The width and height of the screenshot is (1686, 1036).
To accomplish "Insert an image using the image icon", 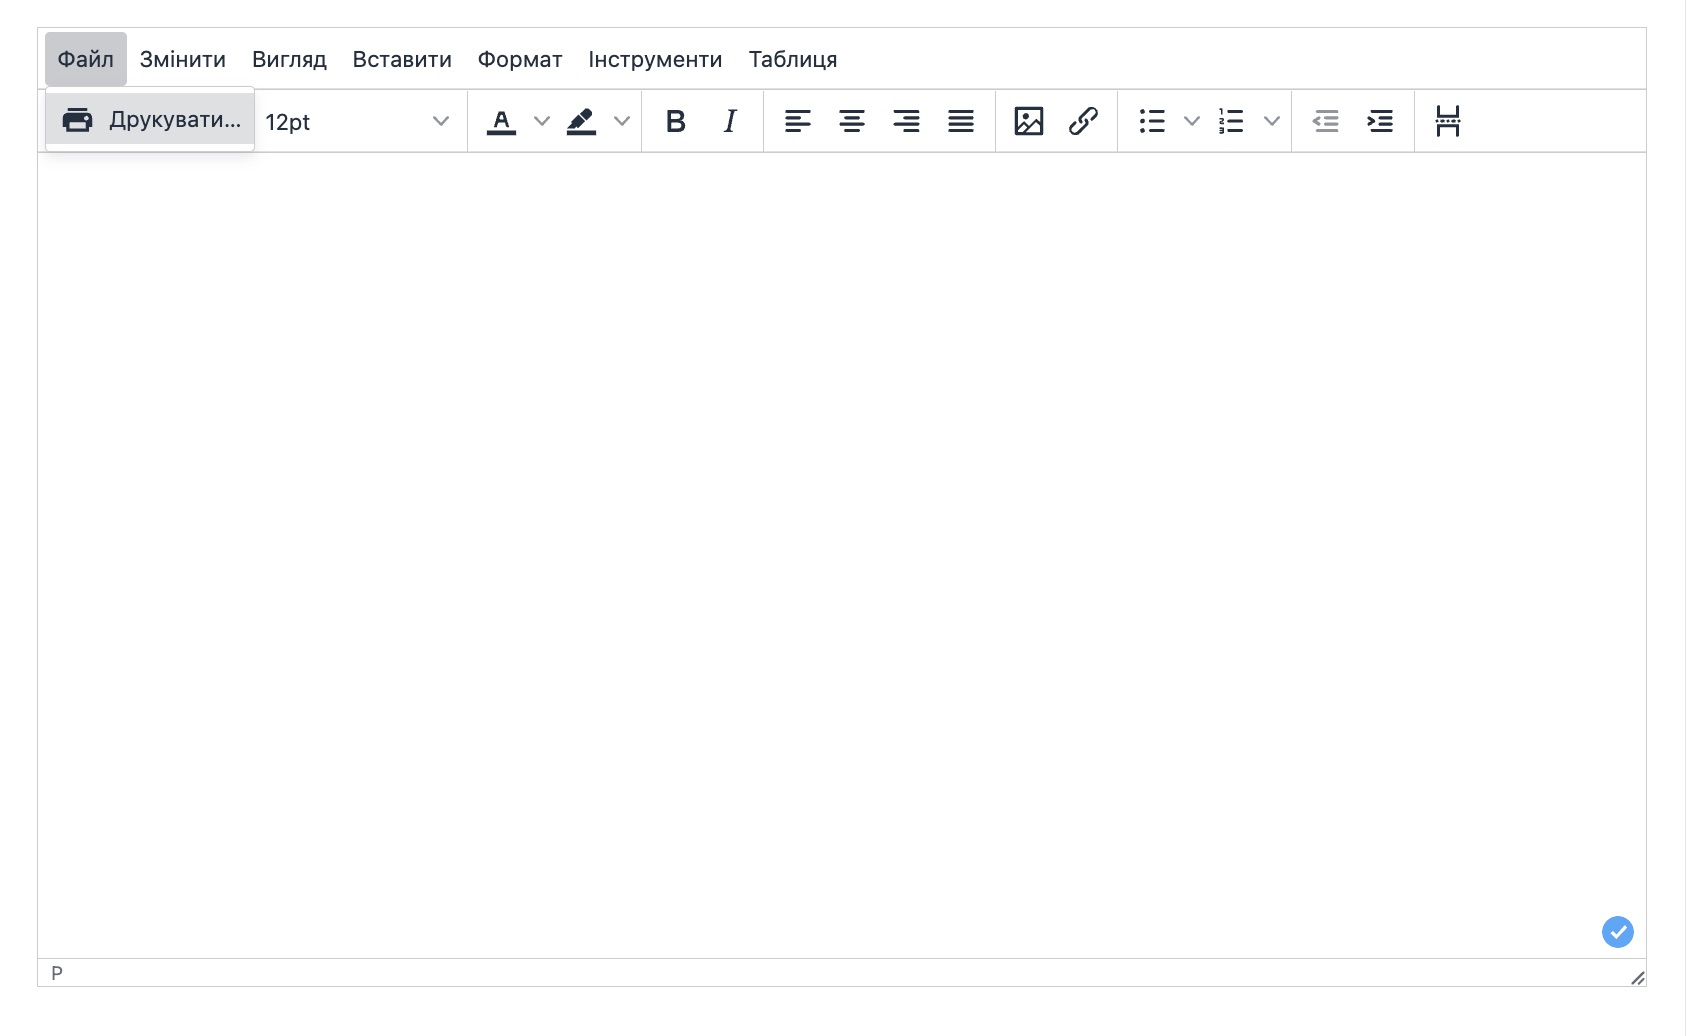I will pyautogui.click(x=1029, y=121).
